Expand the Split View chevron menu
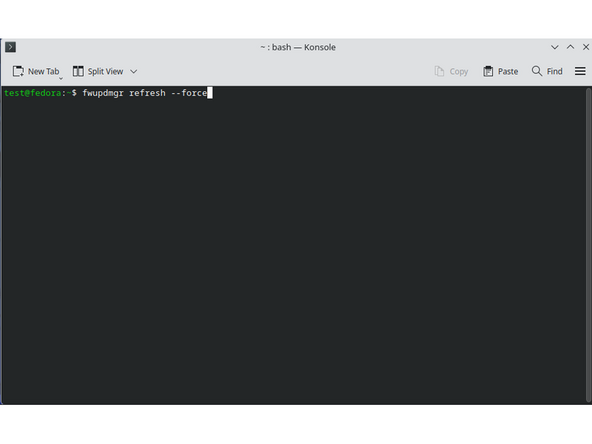Viewport: 592px width, 444px height. pyautogui.click(x=134, y=71)
